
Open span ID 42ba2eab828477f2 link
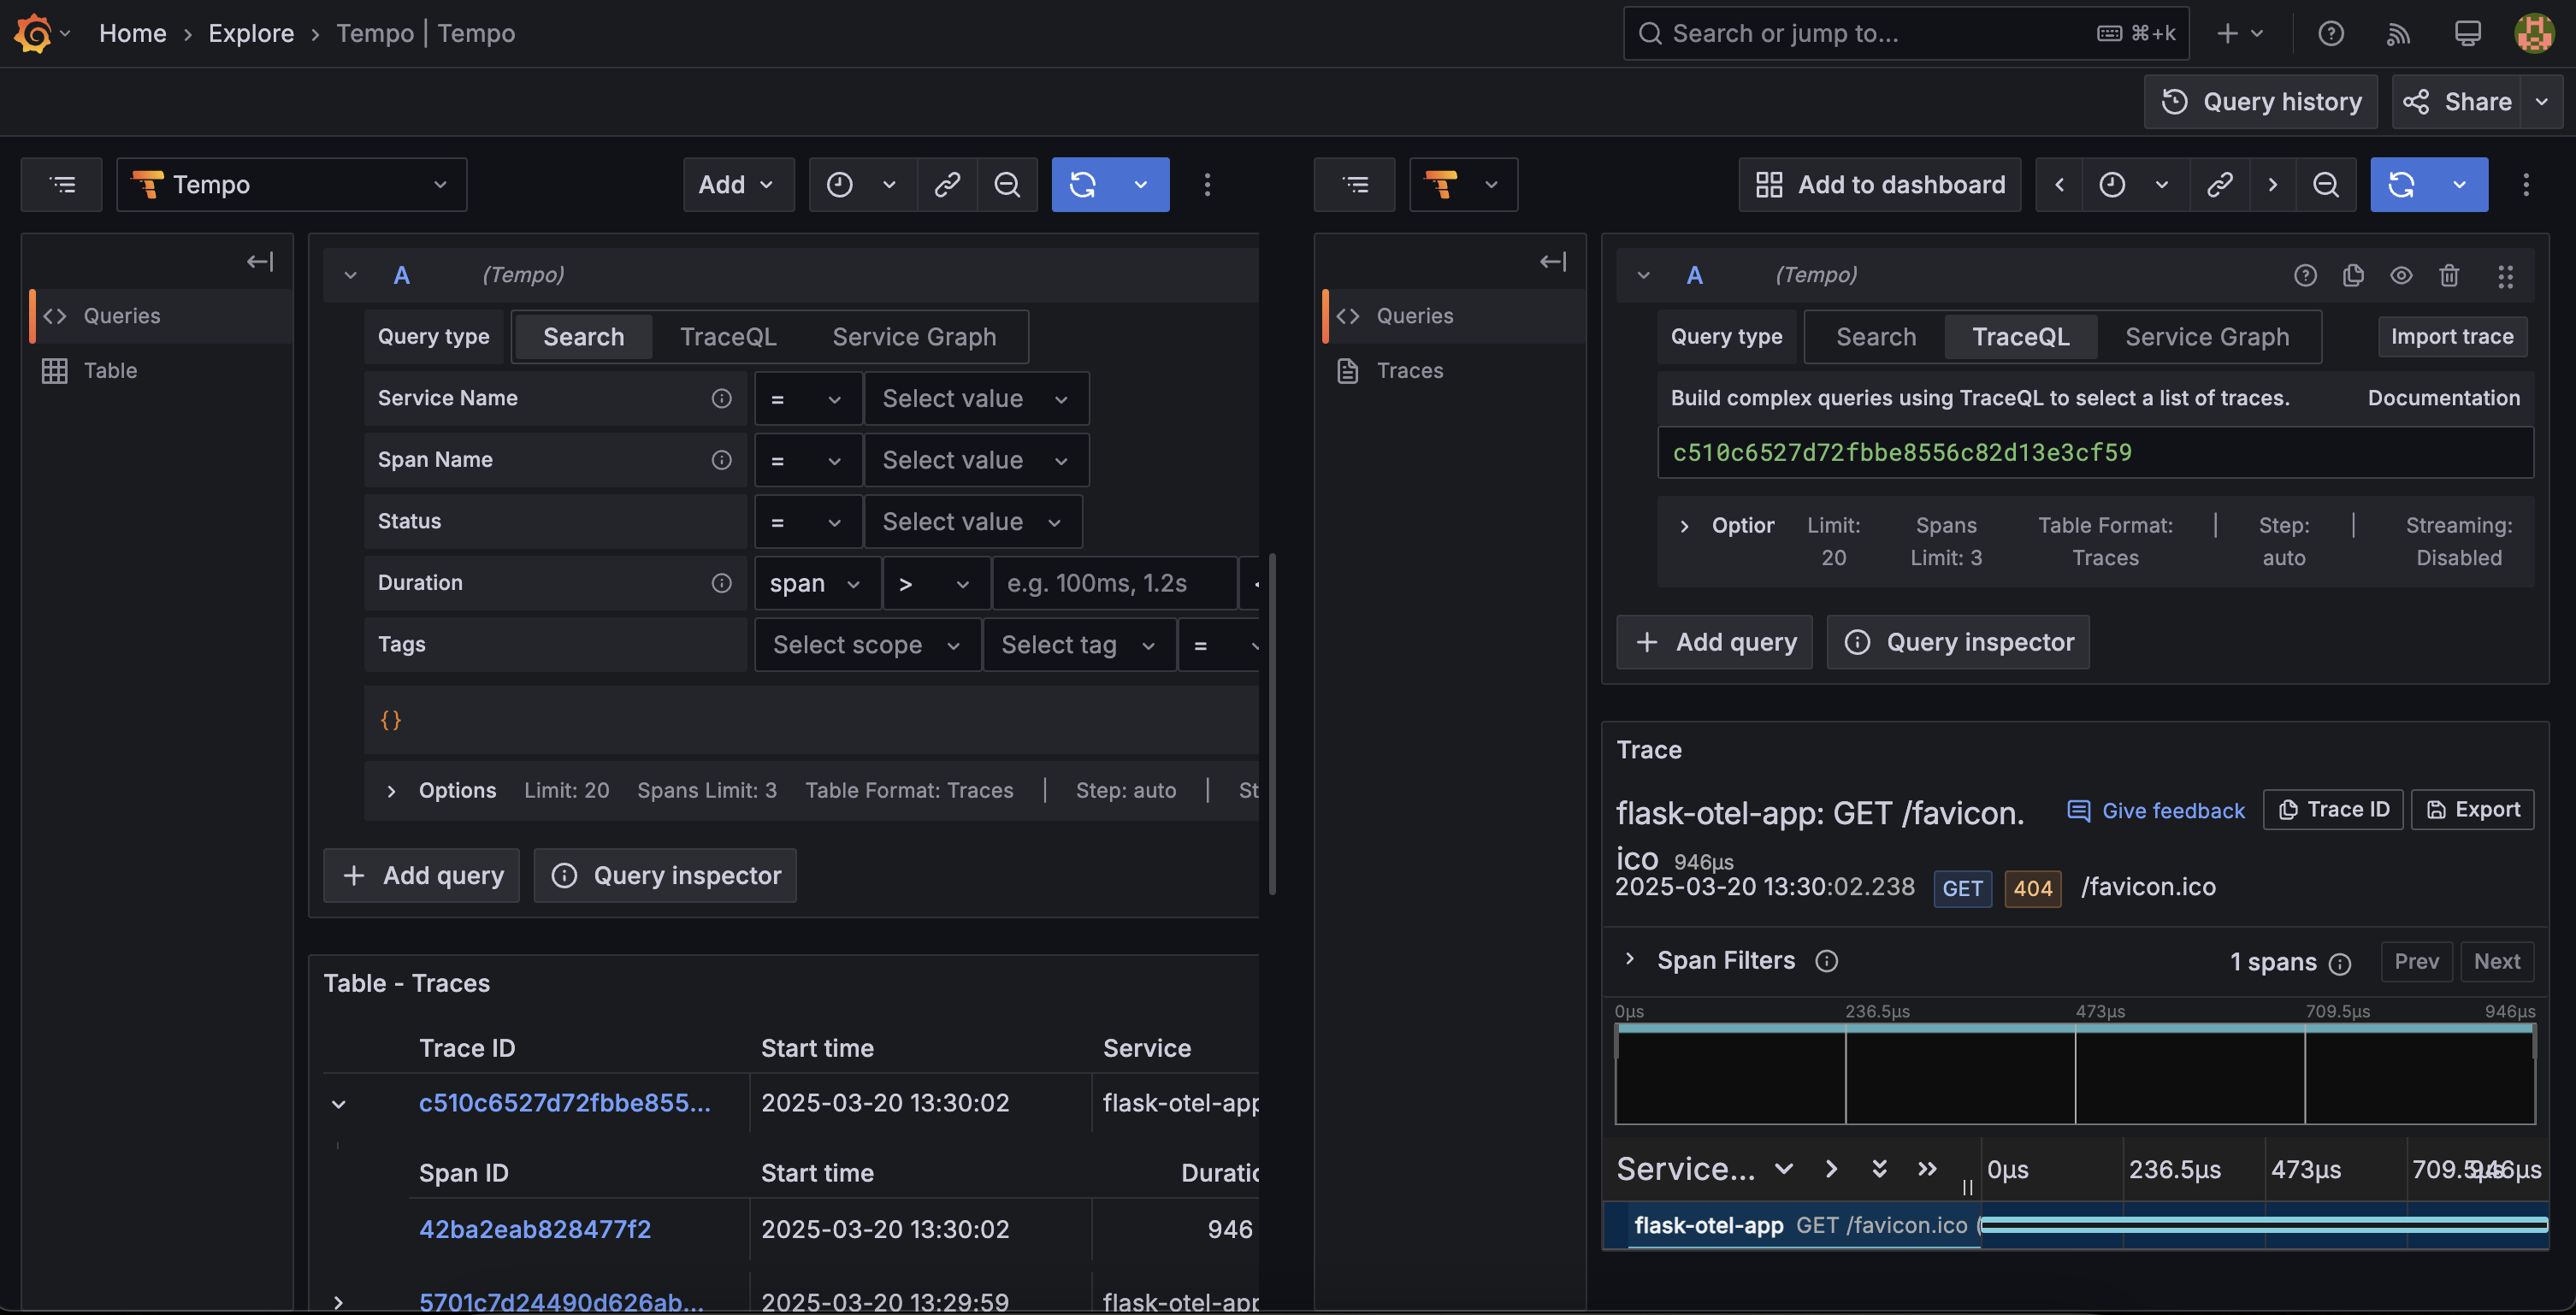click(x=534, y=1229)
